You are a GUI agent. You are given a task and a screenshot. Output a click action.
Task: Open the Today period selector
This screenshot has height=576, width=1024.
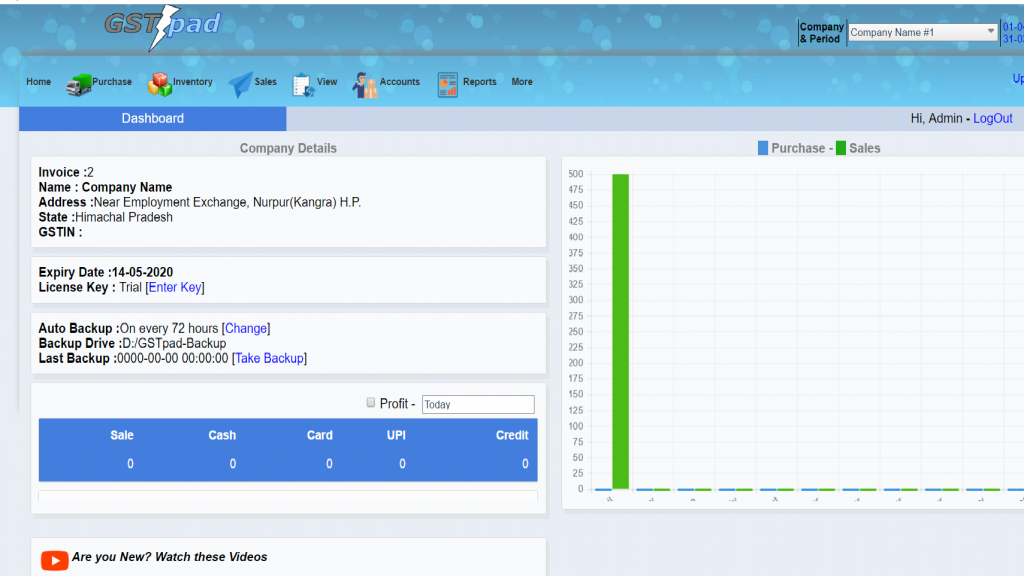tap(478, 404)
